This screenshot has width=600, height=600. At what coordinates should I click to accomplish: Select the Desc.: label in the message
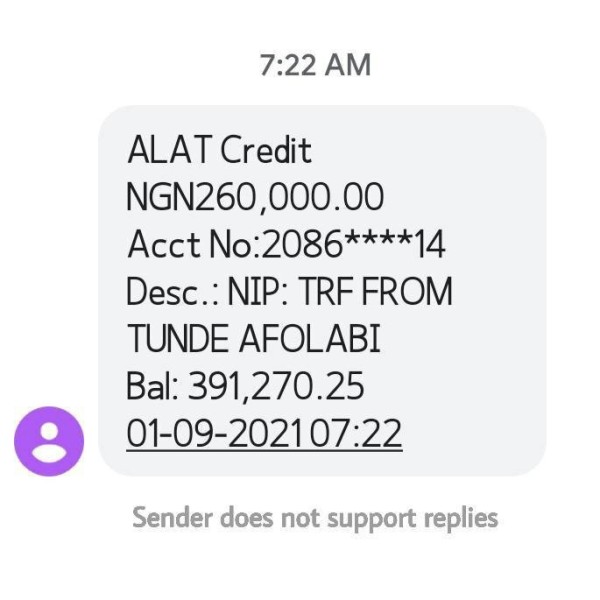[x=172, y=291]
